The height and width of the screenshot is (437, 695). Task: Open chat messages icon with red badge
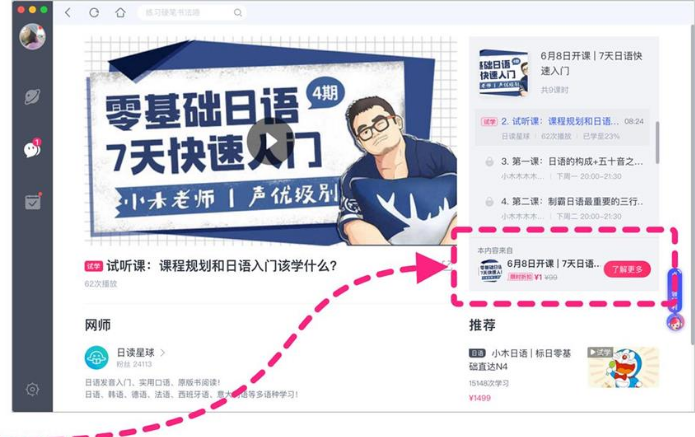(32, 149)
